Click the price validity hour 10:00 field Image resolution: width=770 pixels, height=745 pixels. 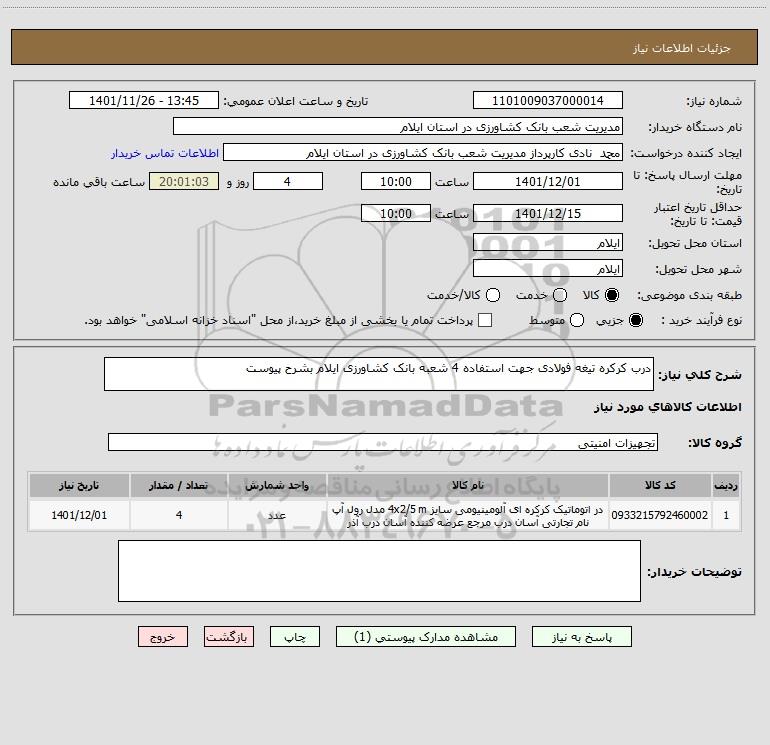396,214
